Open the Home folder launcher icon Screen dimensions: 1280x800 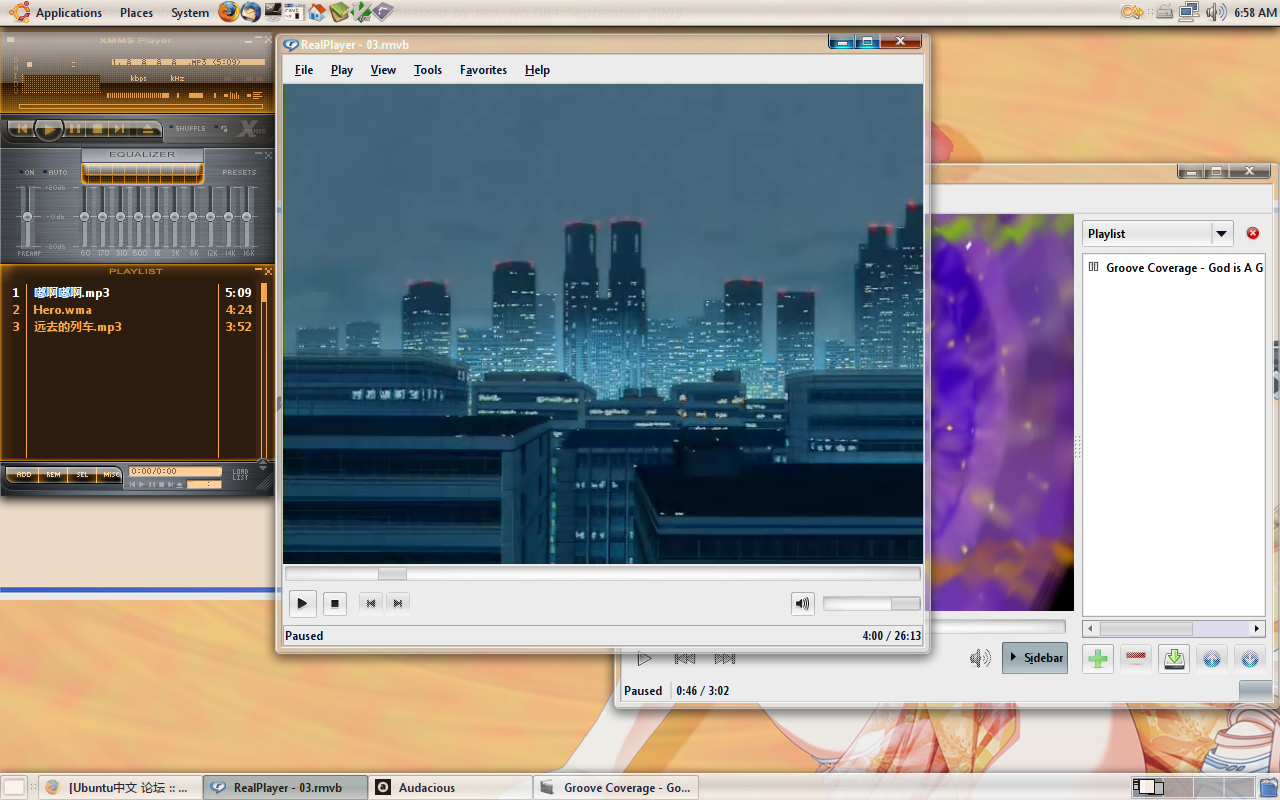pos(317,12)
